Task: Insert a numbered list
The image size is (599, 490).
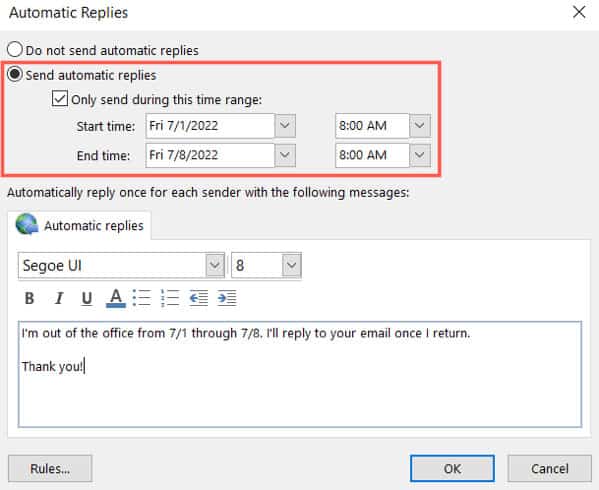Action: click(170, 298)
